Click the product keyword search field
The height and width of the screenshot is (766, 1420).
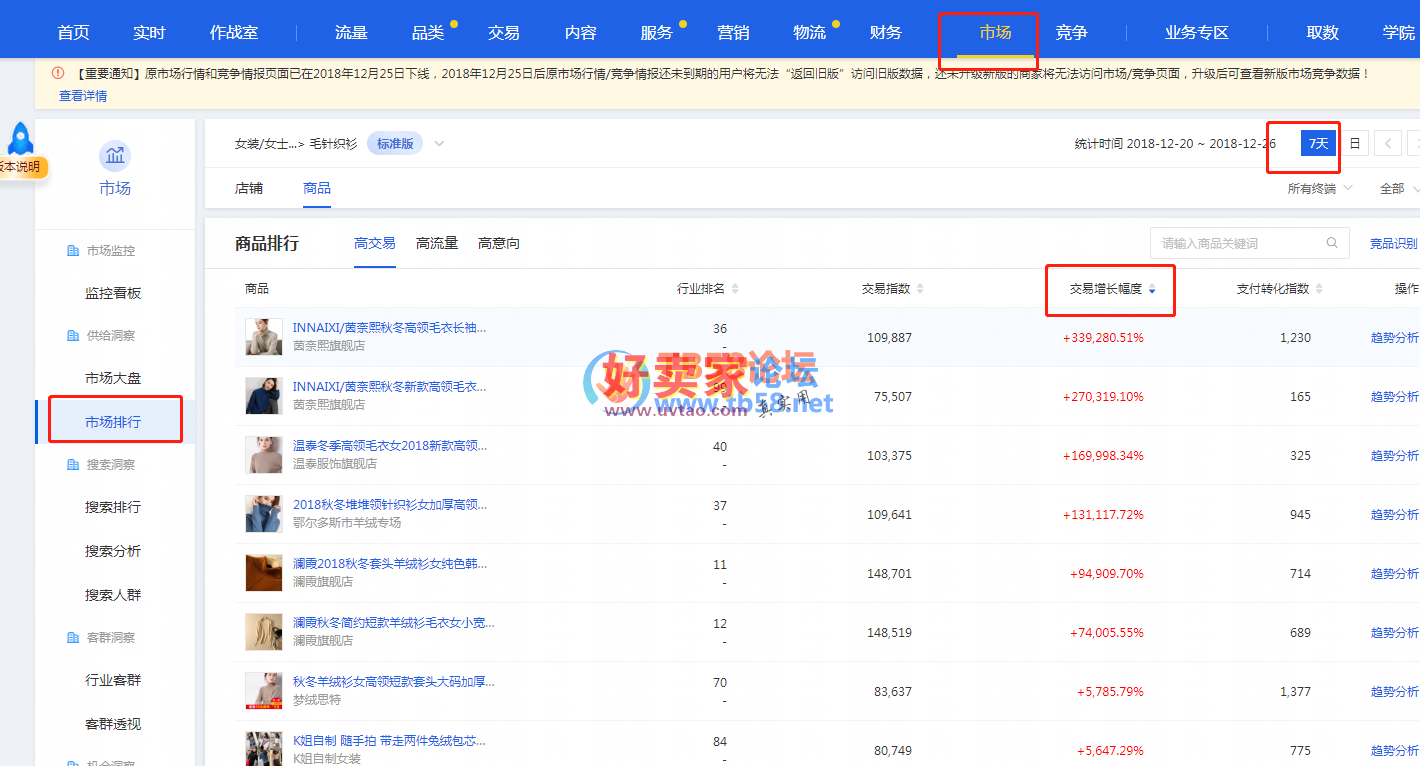click(x=1238, y=243)
